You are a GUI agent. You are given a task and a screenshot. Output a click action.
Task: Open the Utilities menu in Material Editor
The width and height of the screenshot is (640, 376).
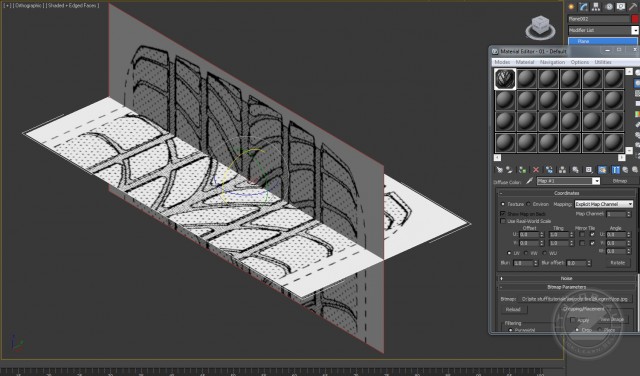click(x=603, y=62)
